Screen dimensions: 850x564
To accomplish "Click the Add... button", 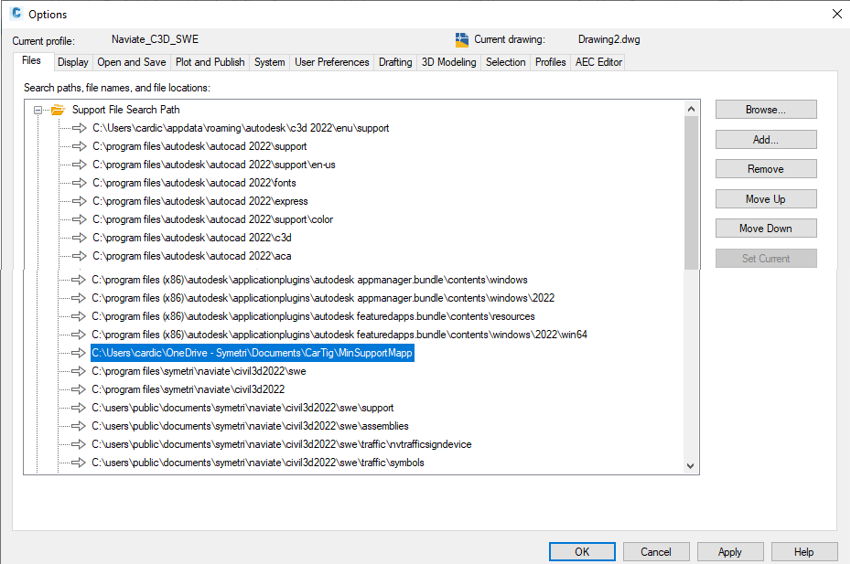I will pos(765,139).
